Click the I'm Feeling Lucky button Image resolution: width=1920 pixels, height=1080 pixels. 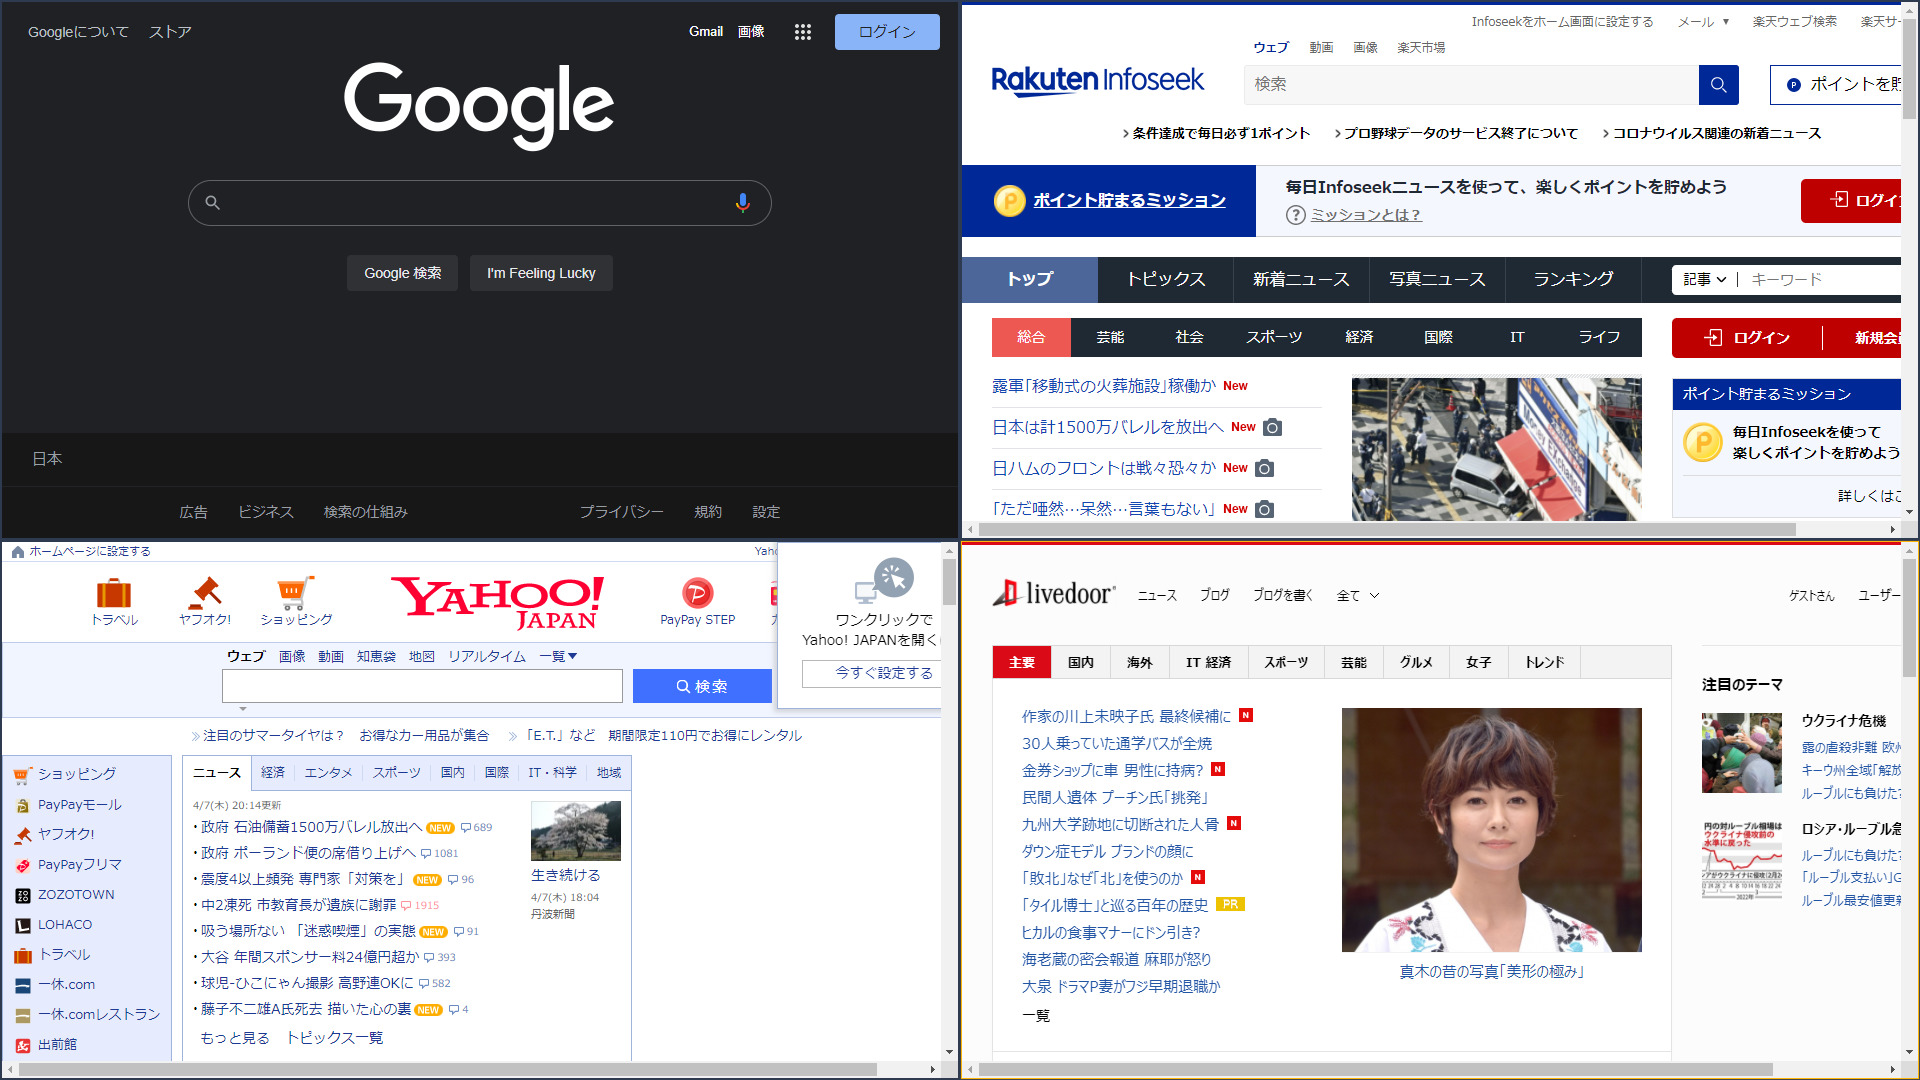point(541,273)
